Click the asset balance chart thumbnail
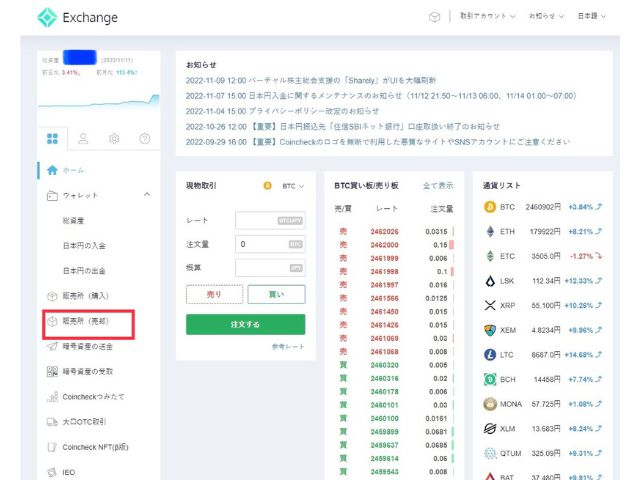 pyautogui.click(x=98, y=101)
